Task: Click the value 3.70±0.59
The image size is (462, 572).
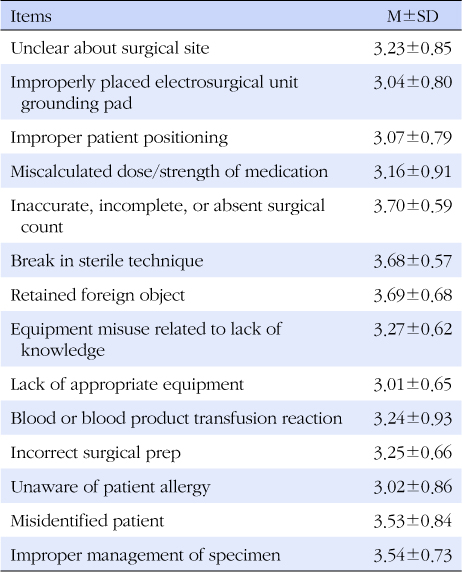Action: coord(413,206)
